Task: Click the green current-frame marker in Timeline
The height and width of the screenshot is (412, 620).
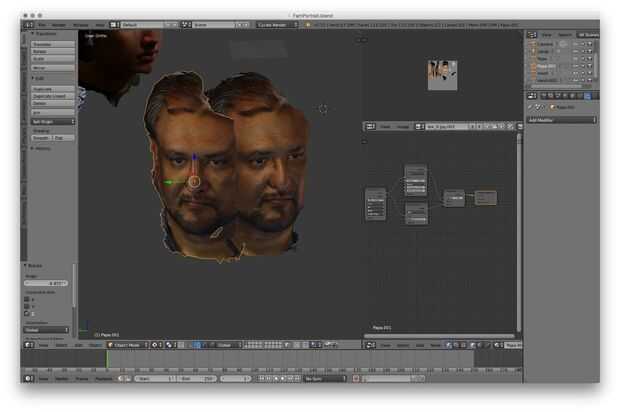Action: pos(107,359)
